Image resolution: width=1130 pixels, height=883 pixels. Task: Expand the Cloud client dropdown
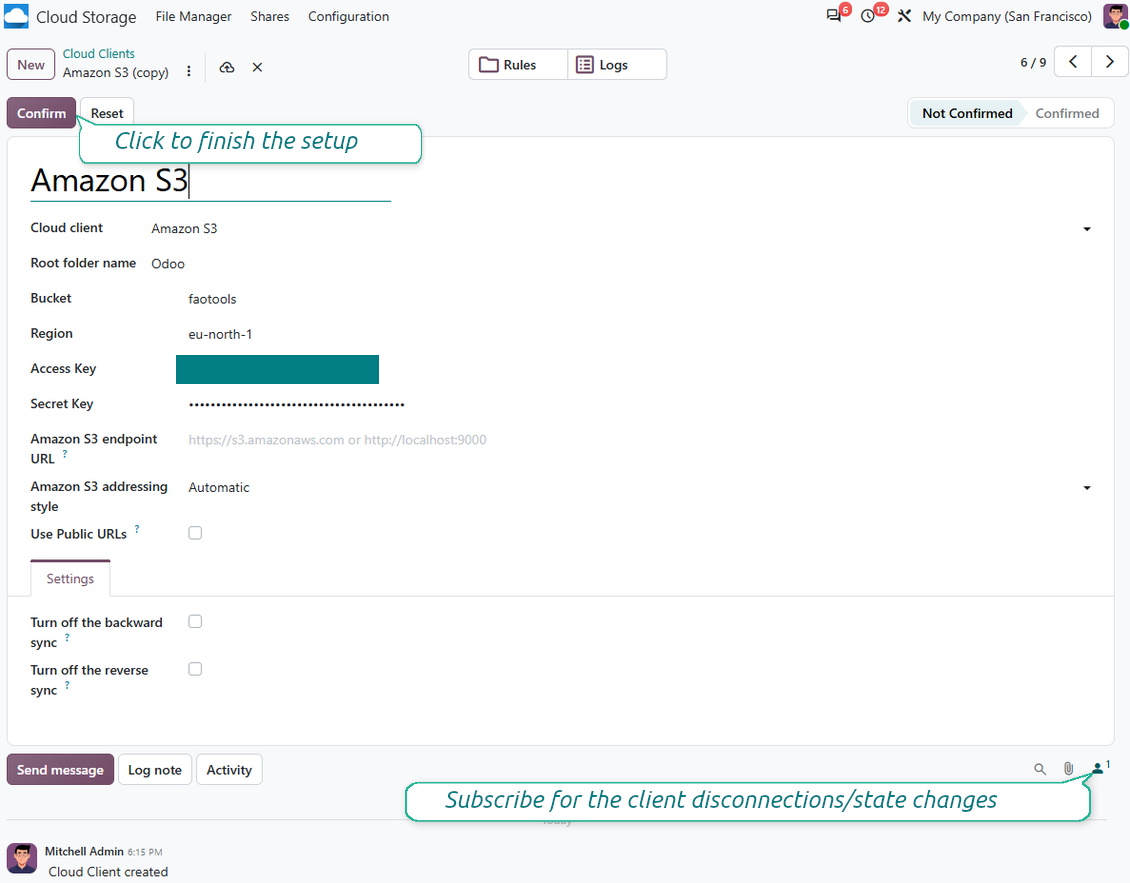(x=1087, y=229)
